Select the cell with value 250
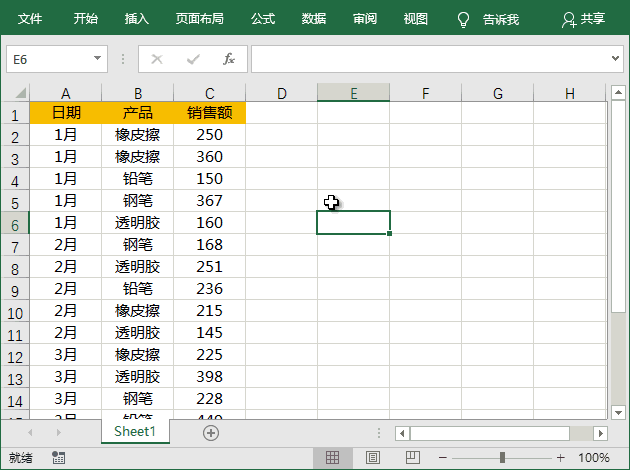 point(210,135)
